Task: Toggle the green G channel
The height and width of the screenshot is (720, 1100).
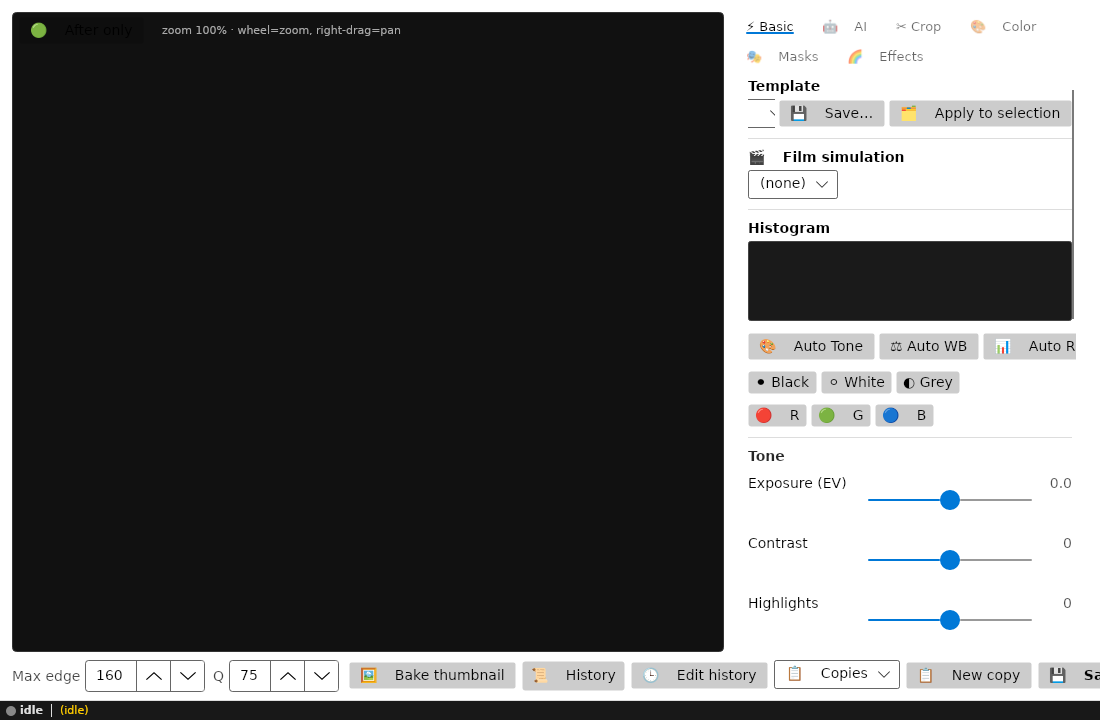Action: click(840, 415)
